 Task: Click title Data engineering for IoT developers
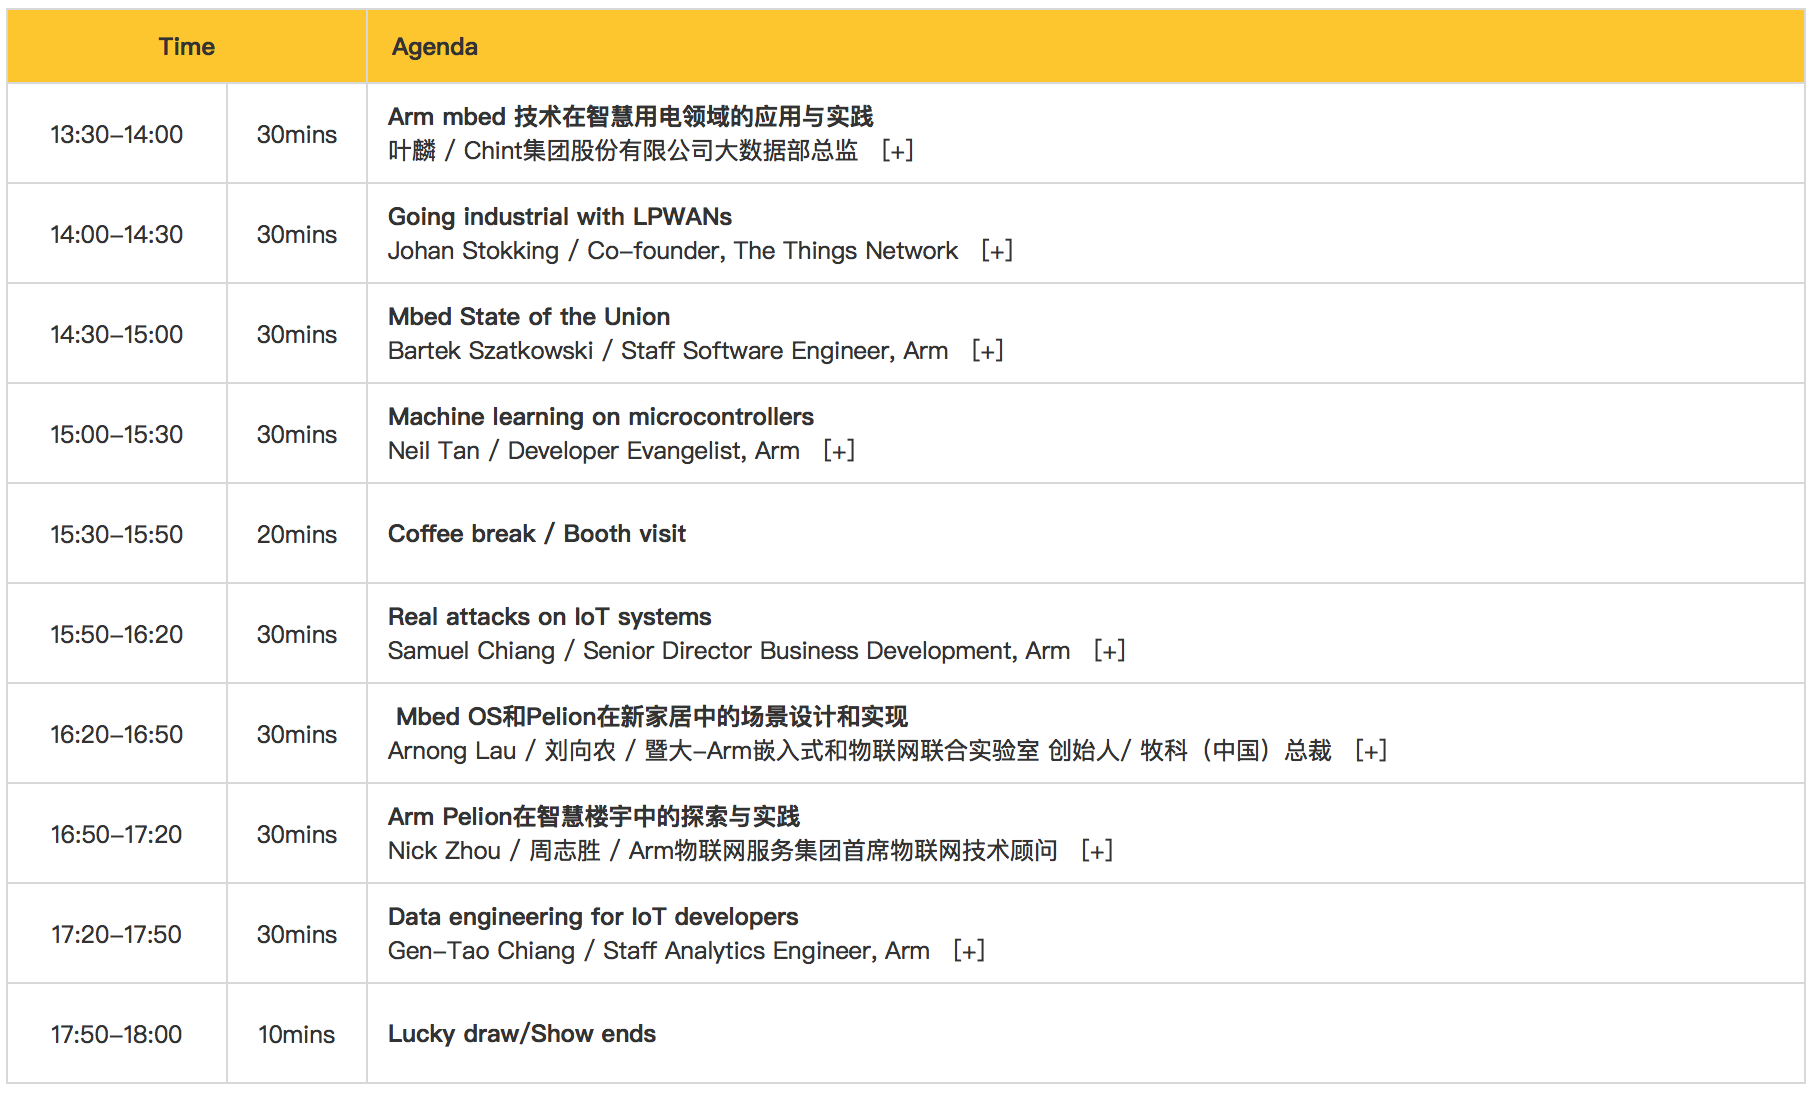pyautogui.click(x=593, y=917)
